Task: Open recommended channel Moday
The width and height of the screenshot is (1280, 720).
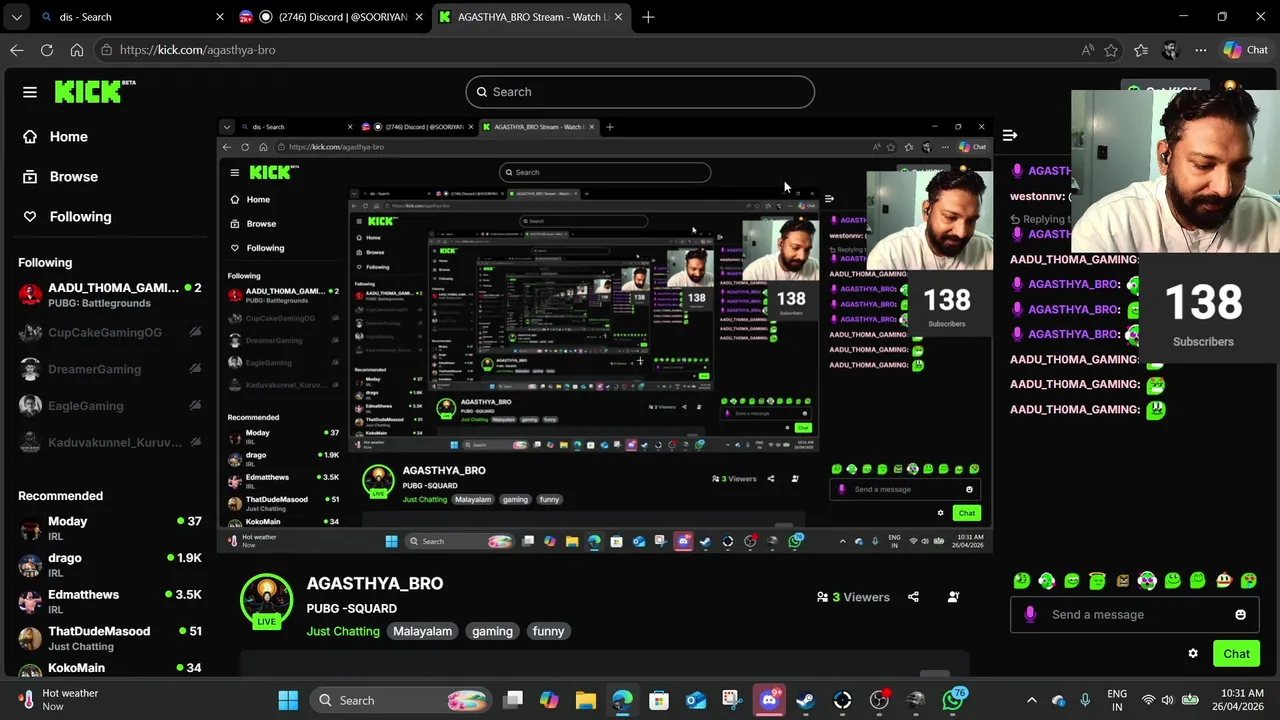Action: pos(110,528)
